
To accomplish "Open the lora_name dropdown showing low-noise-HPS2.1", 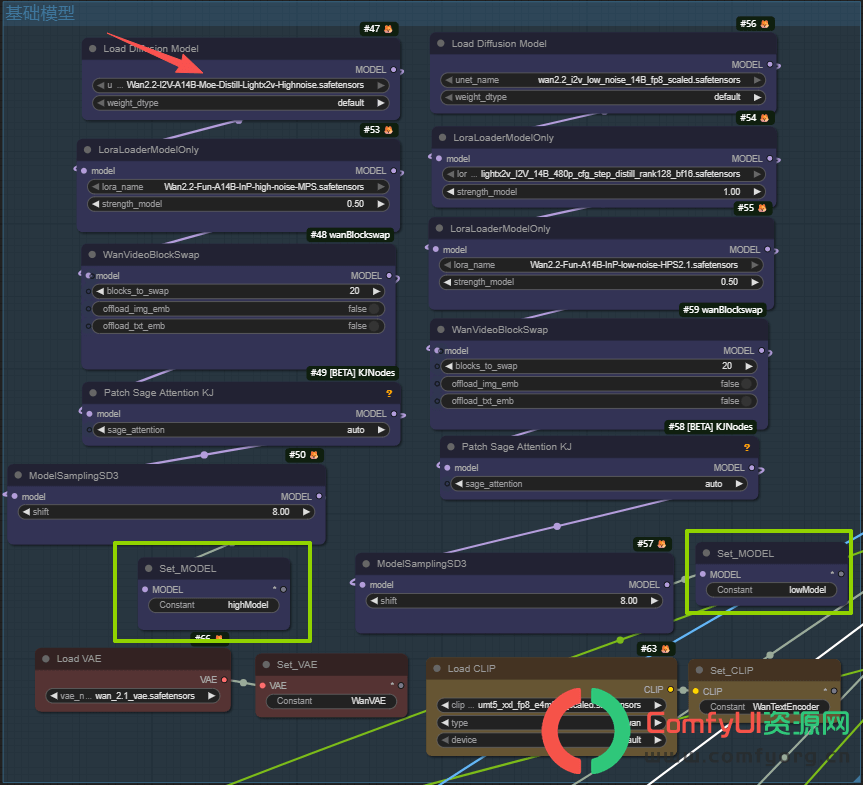I will (601, 265).
